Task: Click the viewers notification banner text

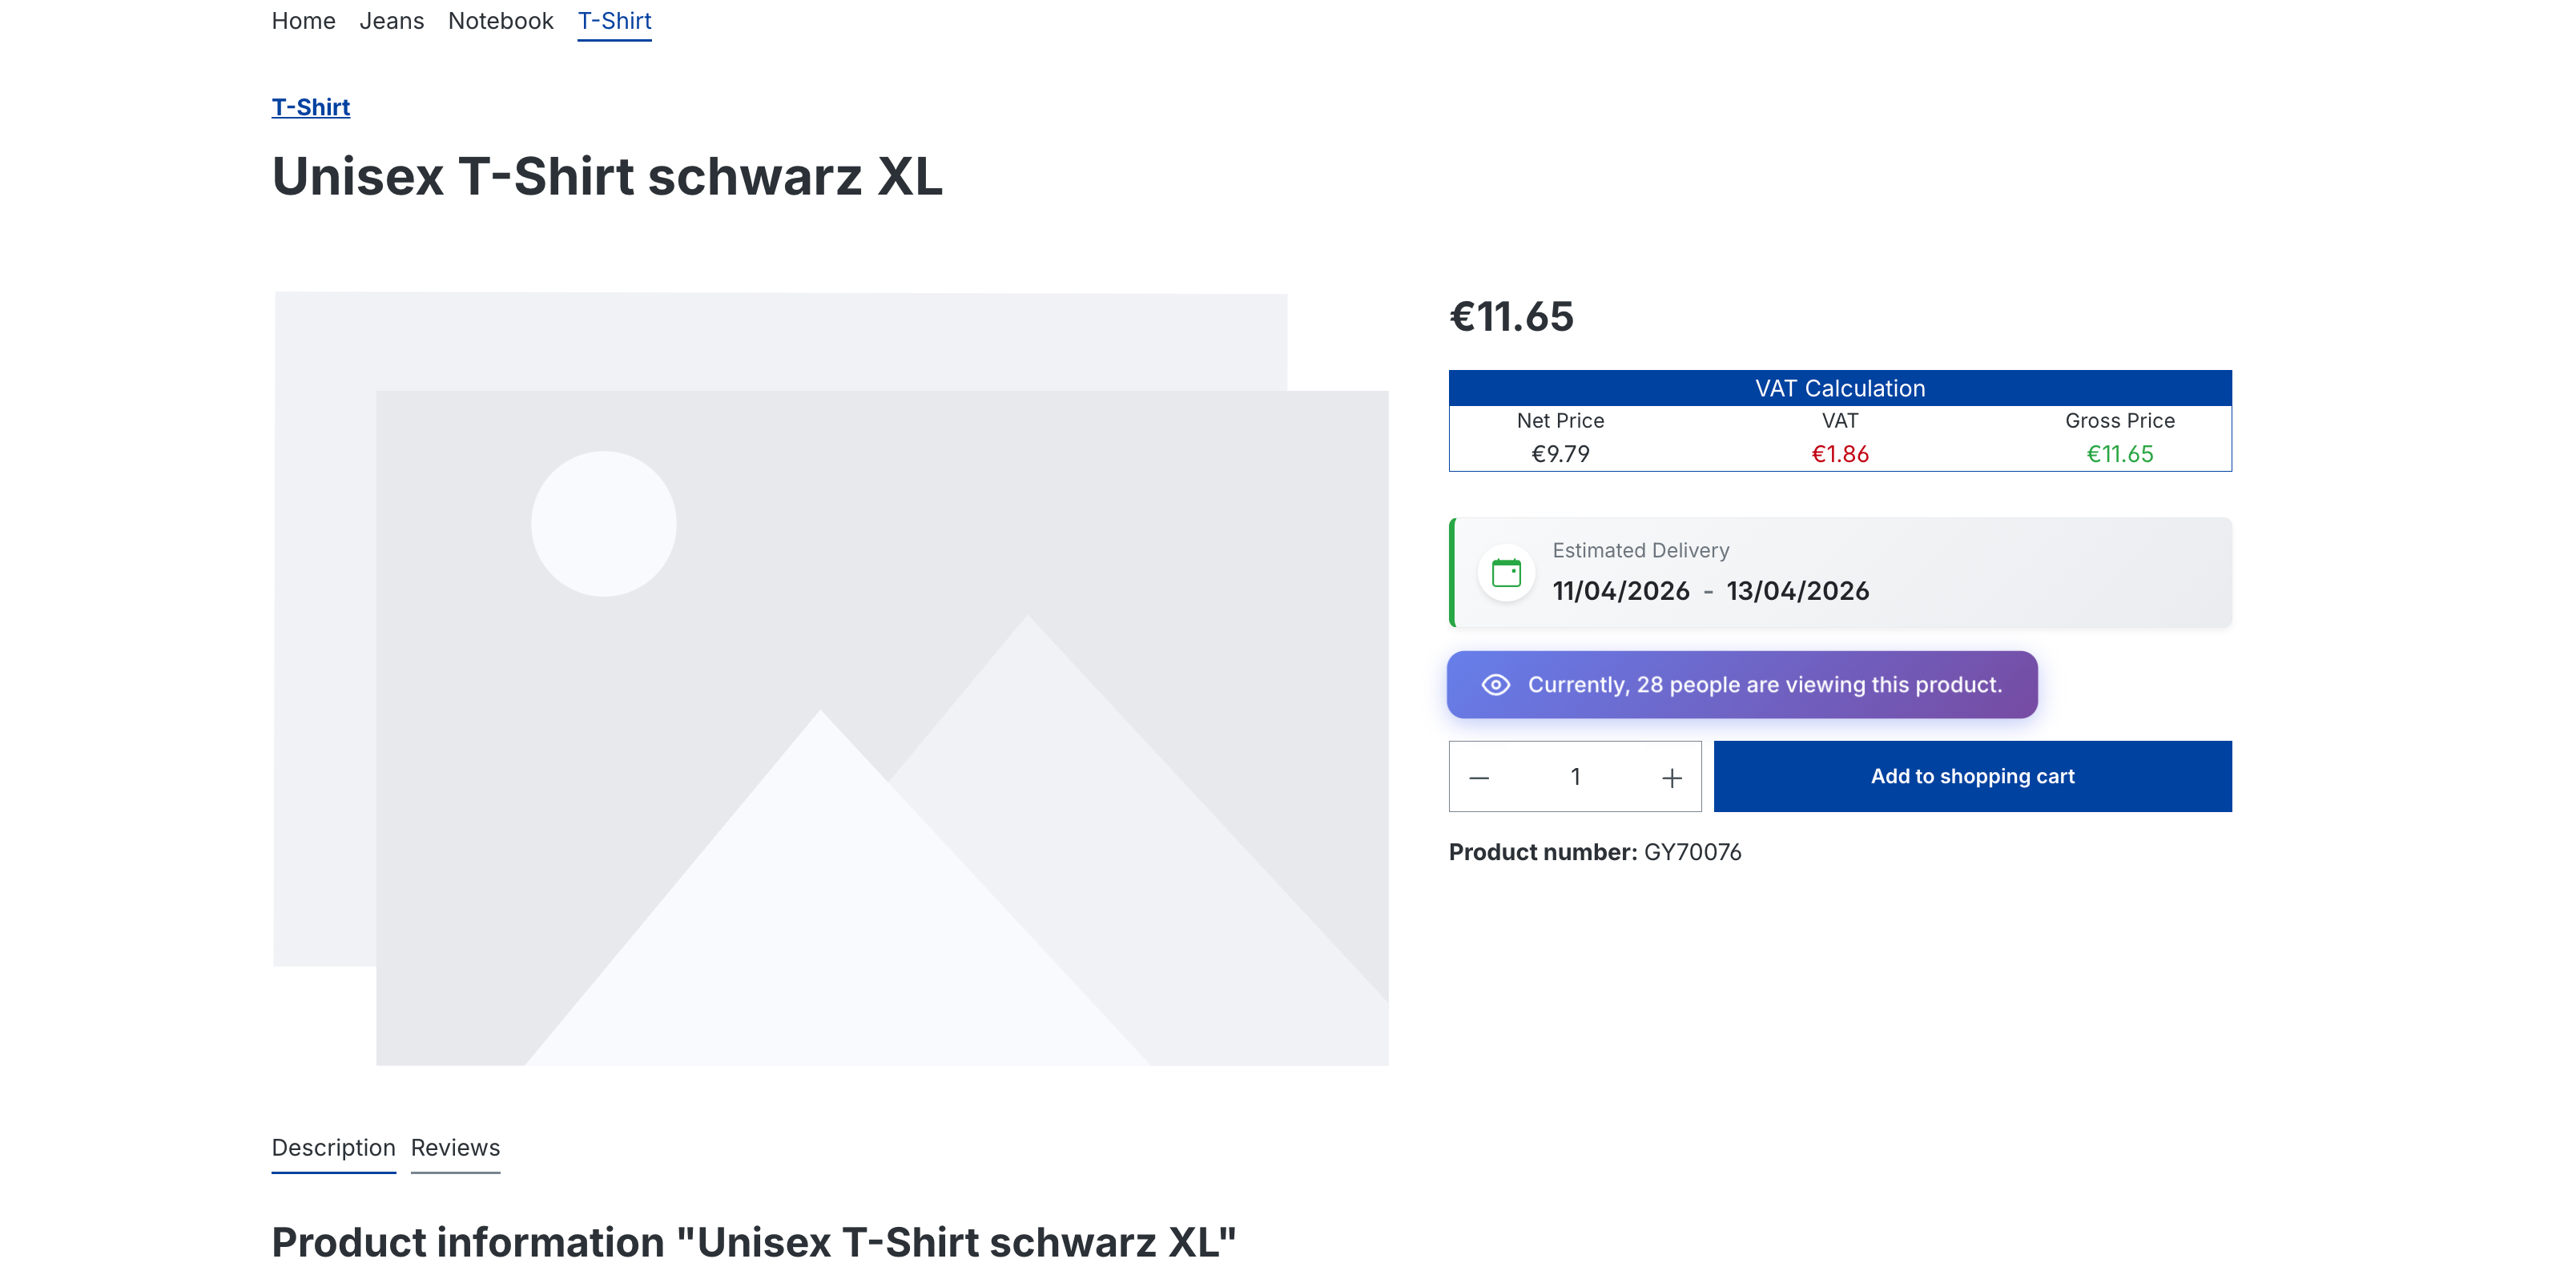Action: (1764, 685)
